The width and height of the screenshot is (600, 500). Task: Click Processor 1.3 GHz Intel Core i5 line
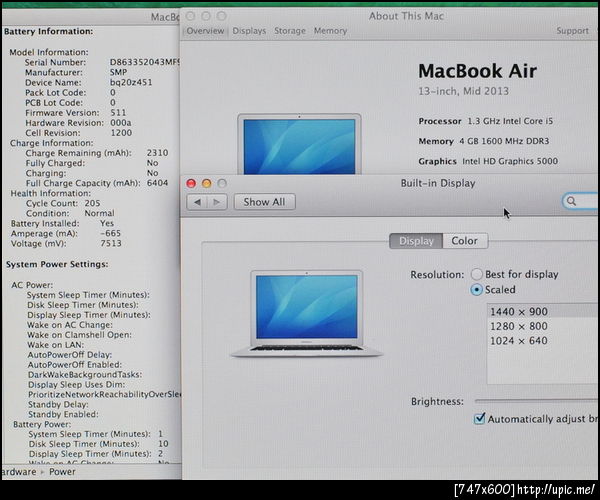click(486, 121)
